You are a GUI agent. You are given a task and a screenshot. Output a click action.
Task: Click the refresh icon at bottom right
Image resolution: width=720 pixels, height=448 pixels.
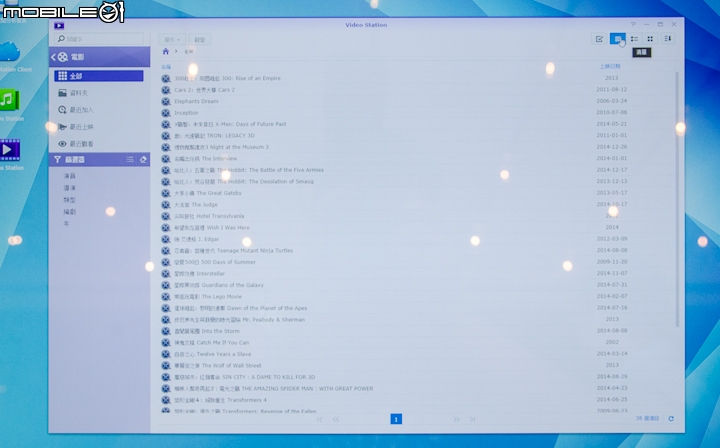671,419
